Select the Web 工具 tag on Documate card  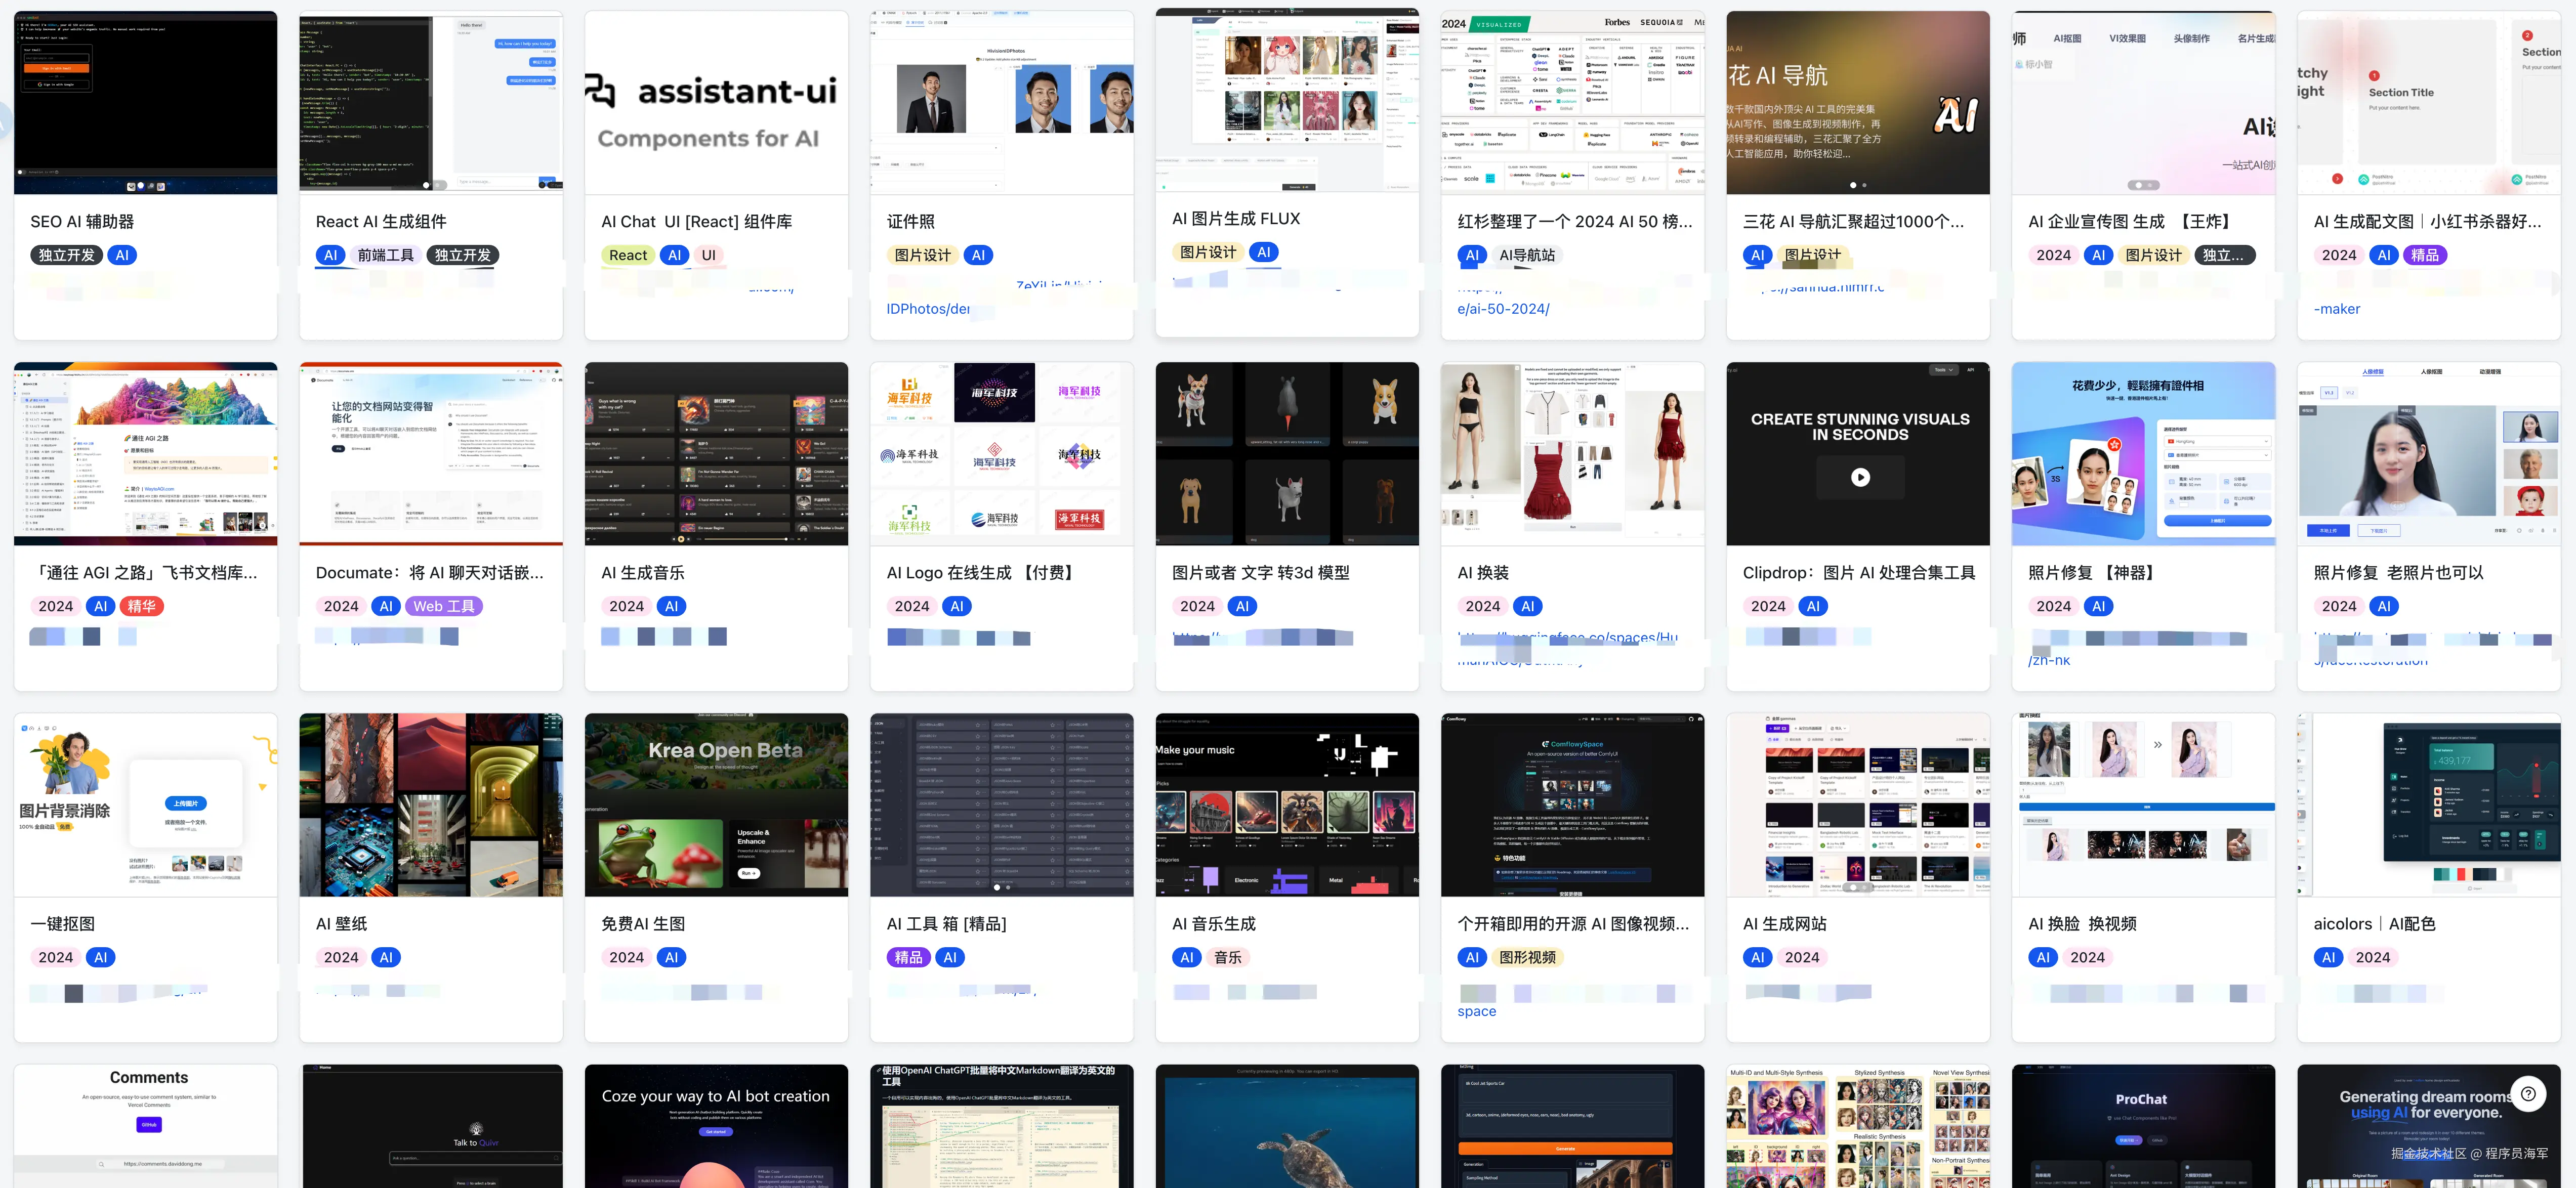443,606
